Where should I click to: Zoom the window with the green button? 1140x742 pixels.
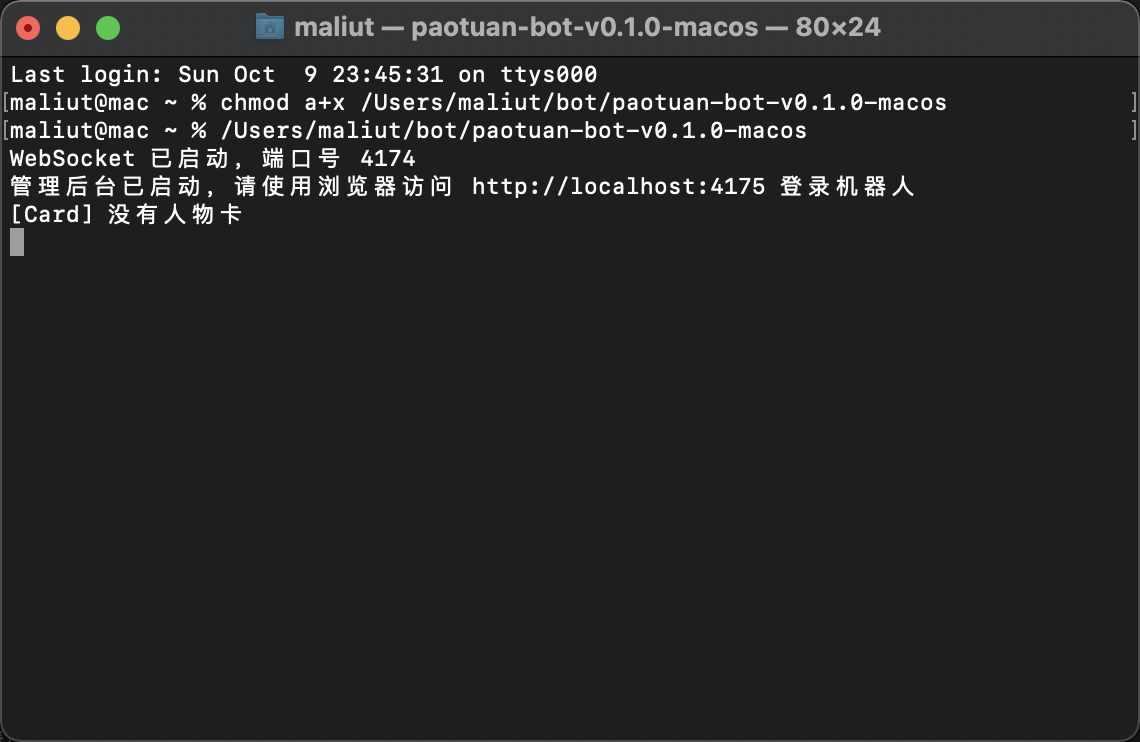point(108,28)
